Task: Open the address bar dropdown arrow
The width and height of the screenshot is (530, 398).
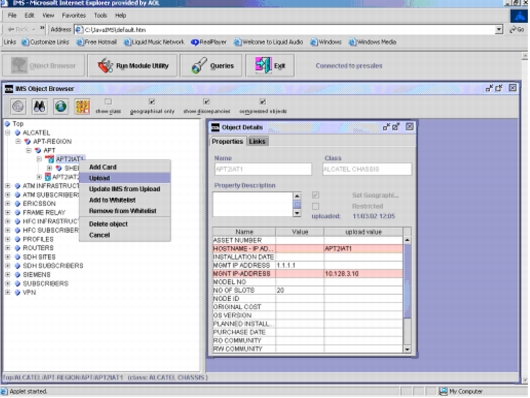Action: click(499, 30)
